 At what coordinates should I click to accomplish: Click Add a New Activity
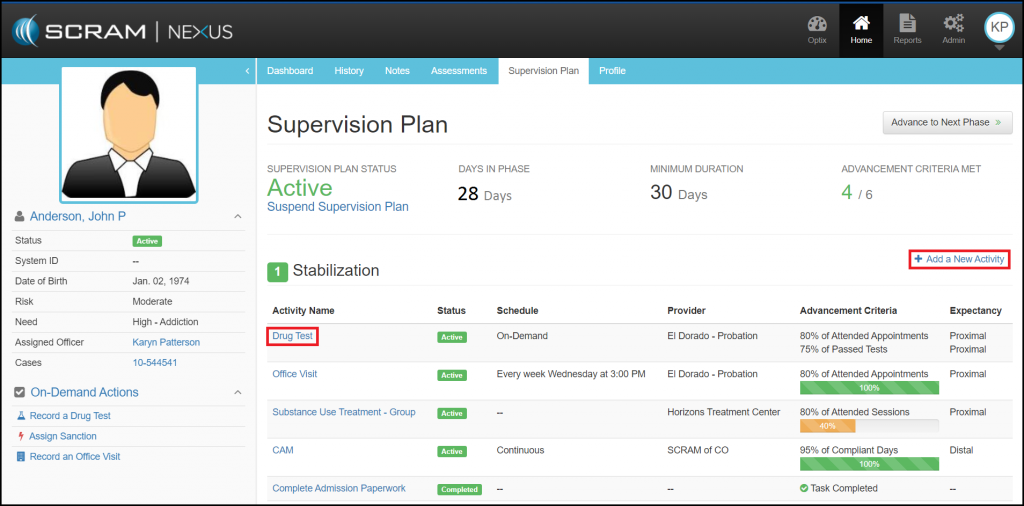click(x=959, y=259)
